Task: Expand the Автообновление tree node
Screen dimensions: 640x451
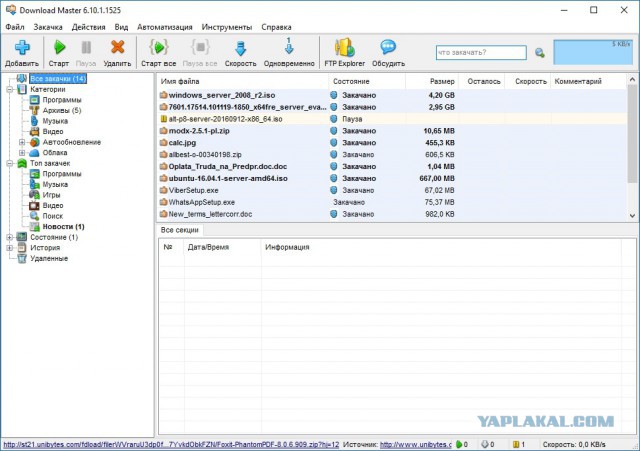Action: coord(22,142)
